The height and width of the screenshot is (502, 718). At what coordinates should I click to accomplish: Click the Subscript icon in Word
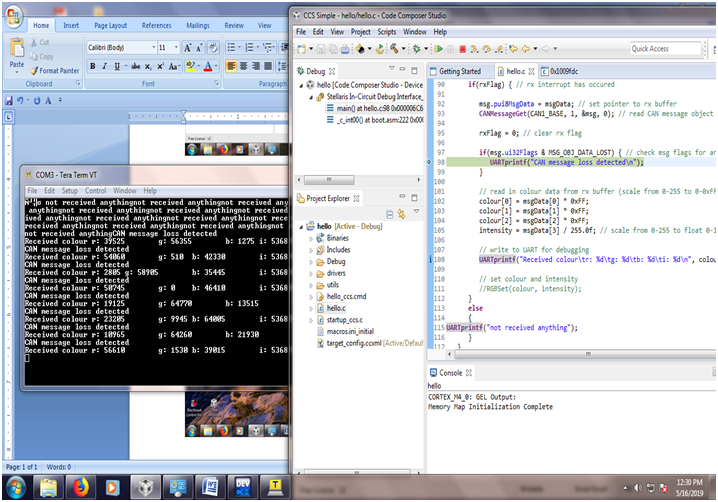[x=148, y=66]
